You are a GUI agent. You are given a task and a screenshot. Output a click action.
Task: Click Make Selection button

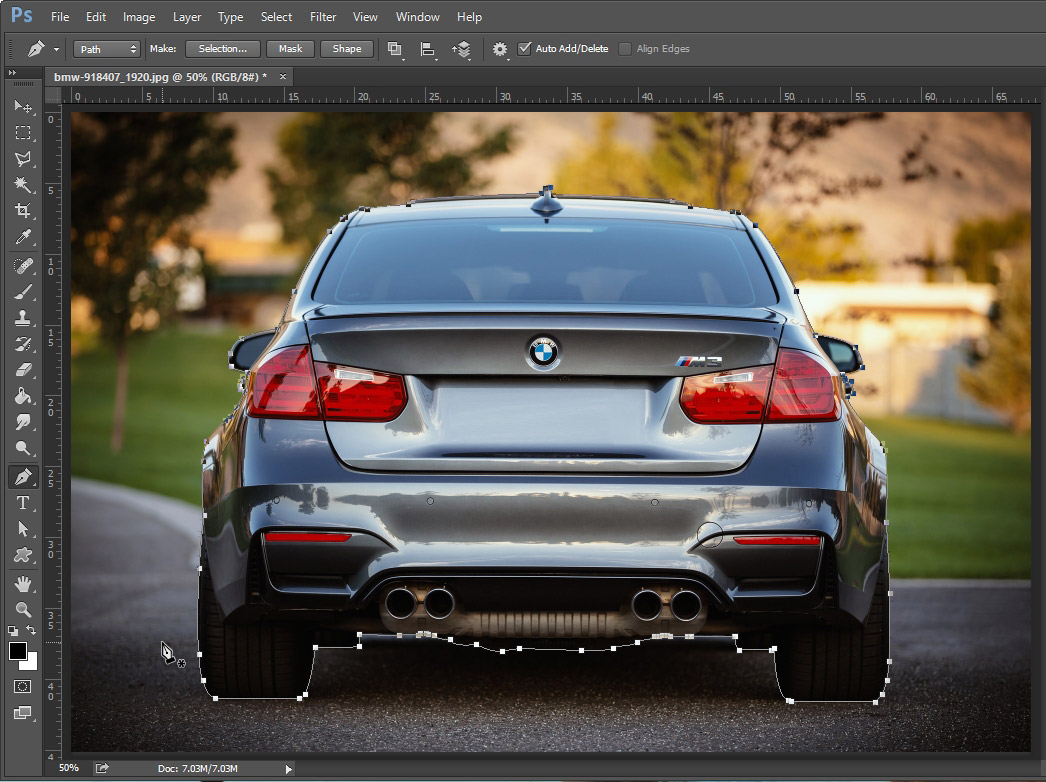(223, 49)
